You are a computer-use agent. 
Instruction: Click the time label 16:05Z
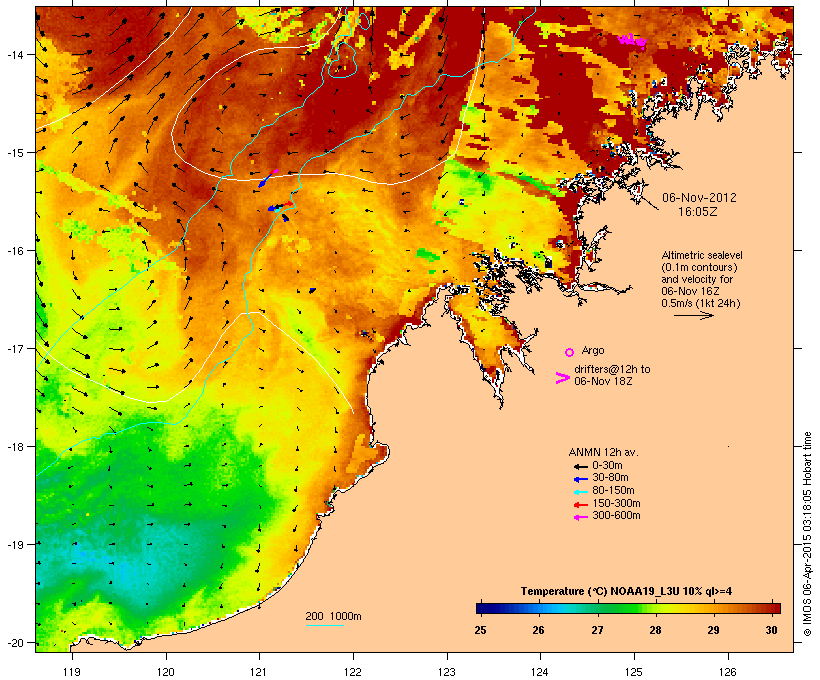pyautogui.click(x=698, y=212)
